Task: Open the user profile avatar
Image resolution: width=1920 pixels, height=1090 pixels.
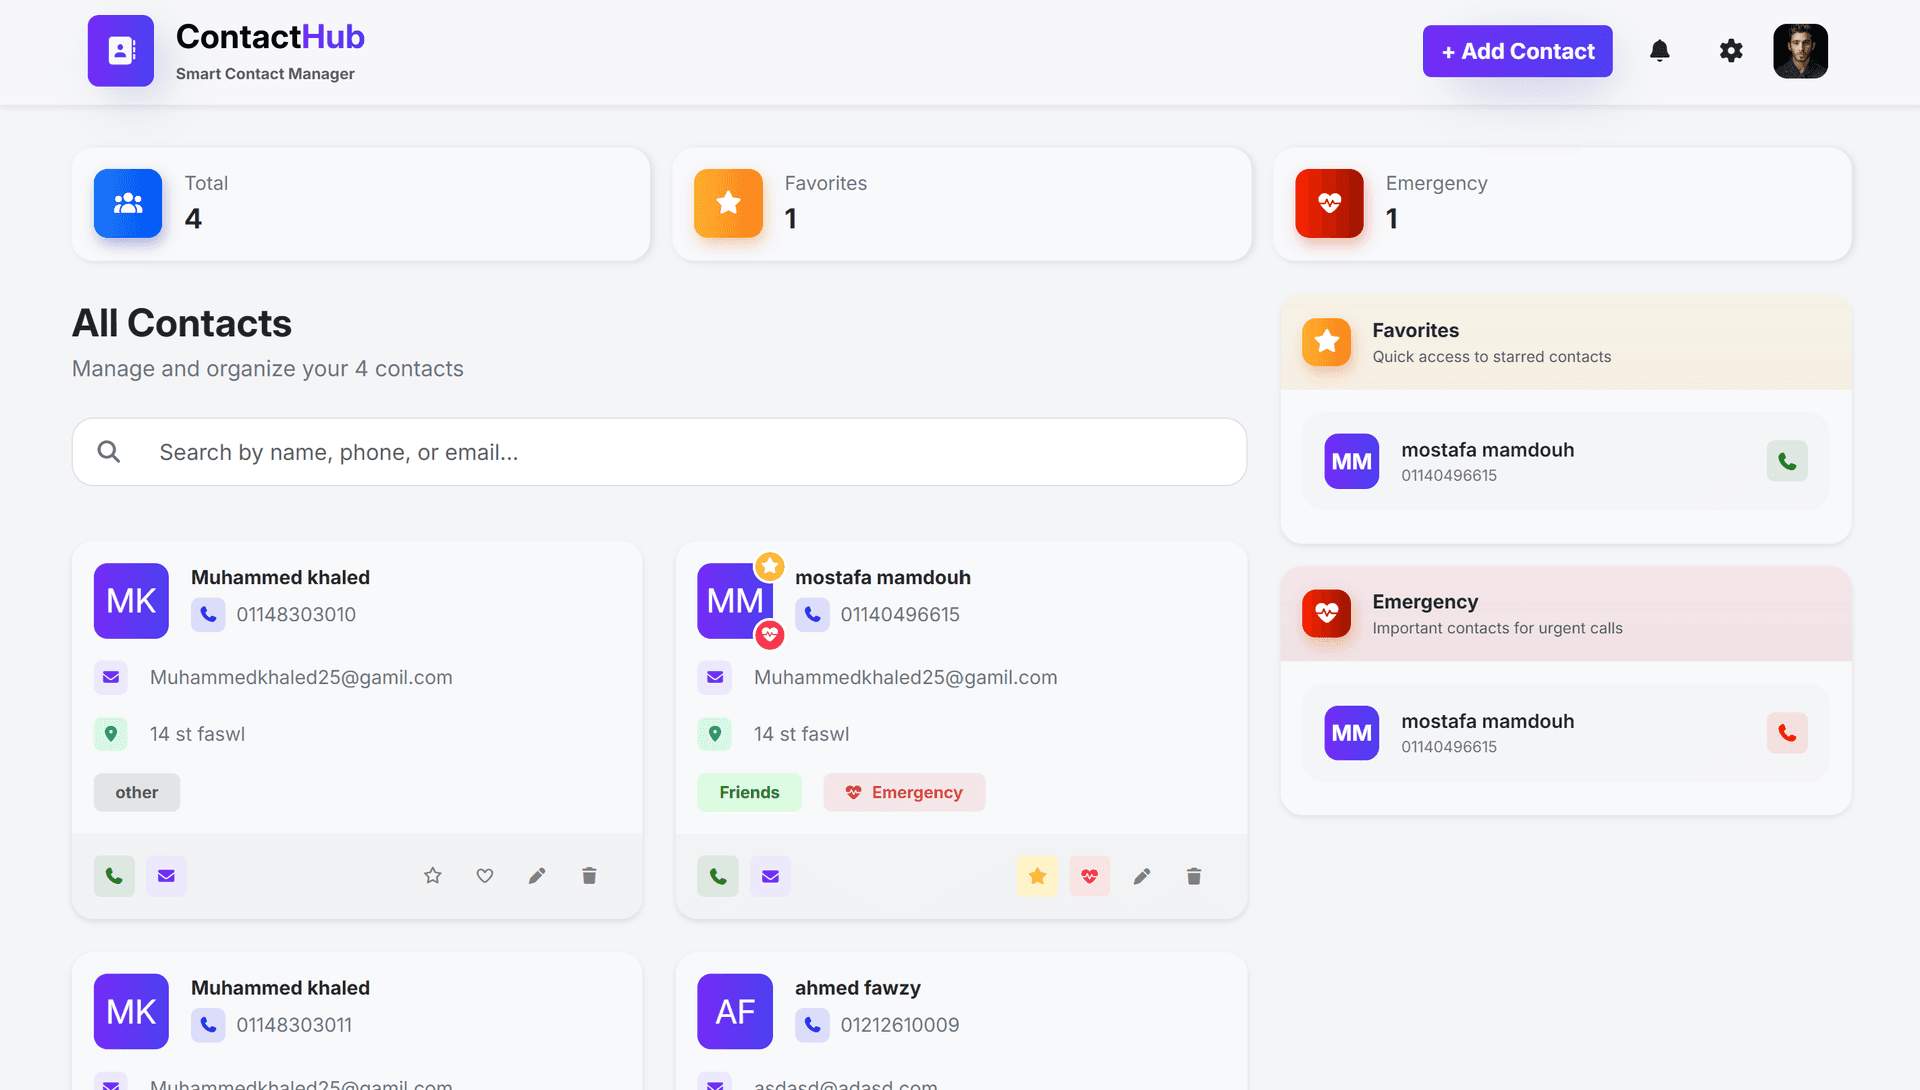Action: [x=1800, y=51]
